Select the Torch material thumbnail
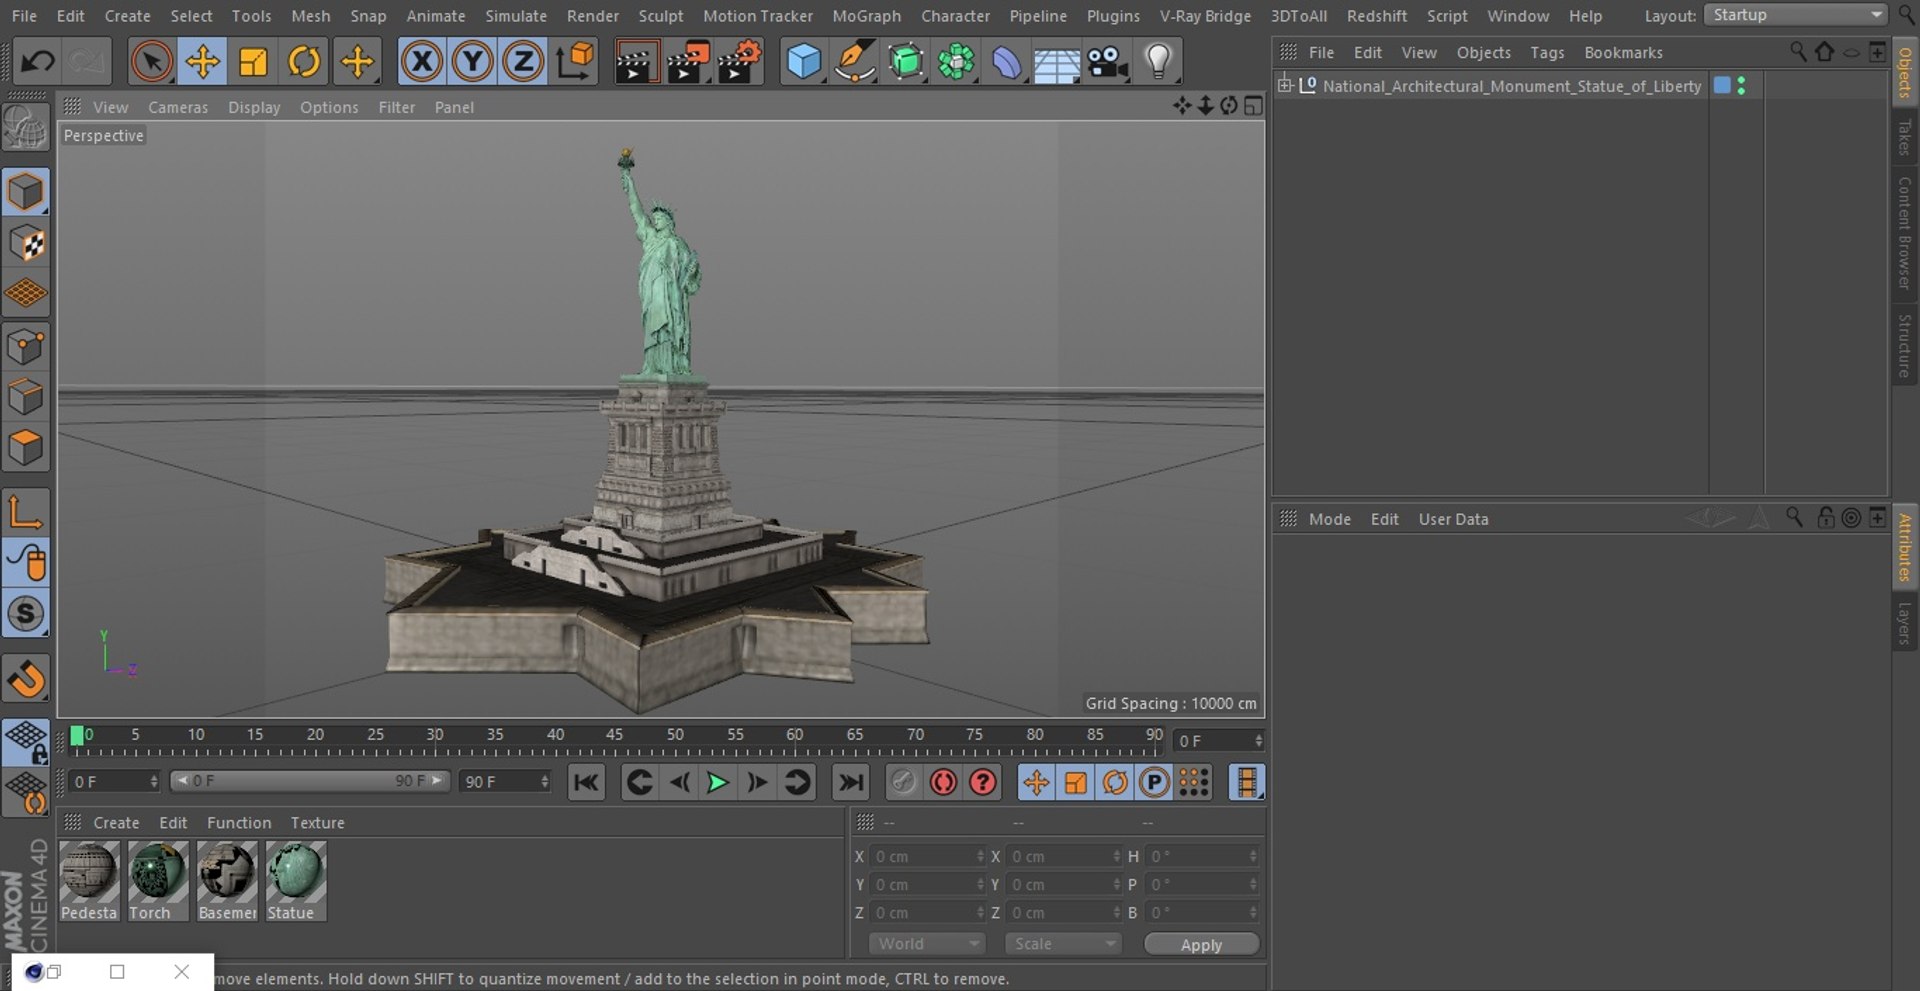This screenshot has width=1920, height=991. tap(158, 881)
